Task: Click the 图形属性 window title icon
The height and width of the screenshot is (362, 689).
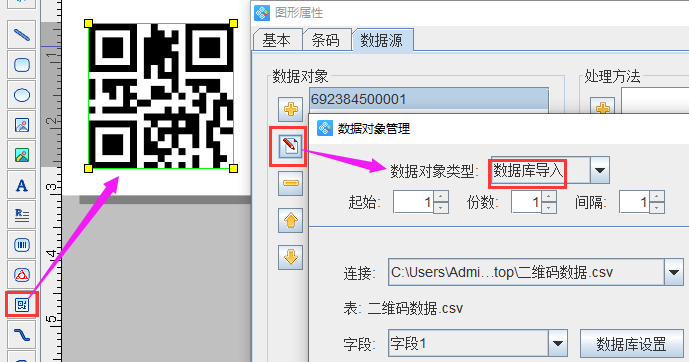Action: (x=262, y=13)
